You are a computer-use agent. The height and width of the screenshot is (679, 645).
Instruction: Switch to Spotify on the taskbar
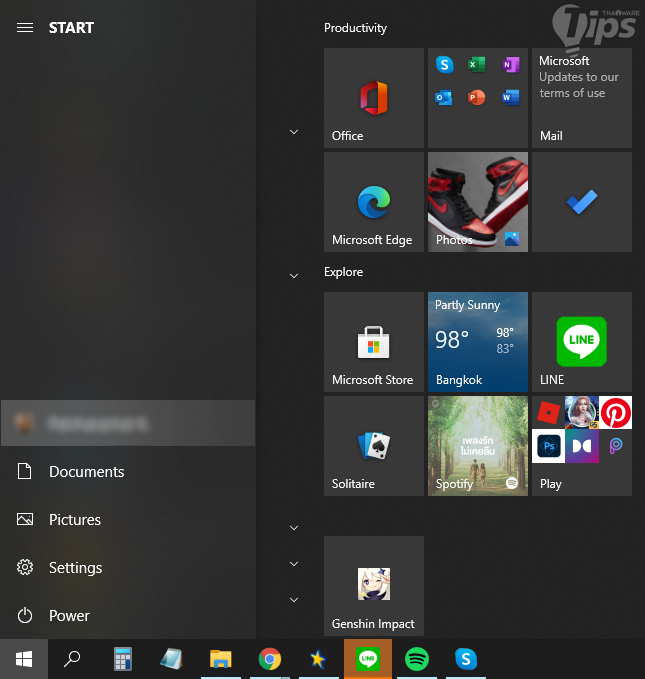(417, 659)
